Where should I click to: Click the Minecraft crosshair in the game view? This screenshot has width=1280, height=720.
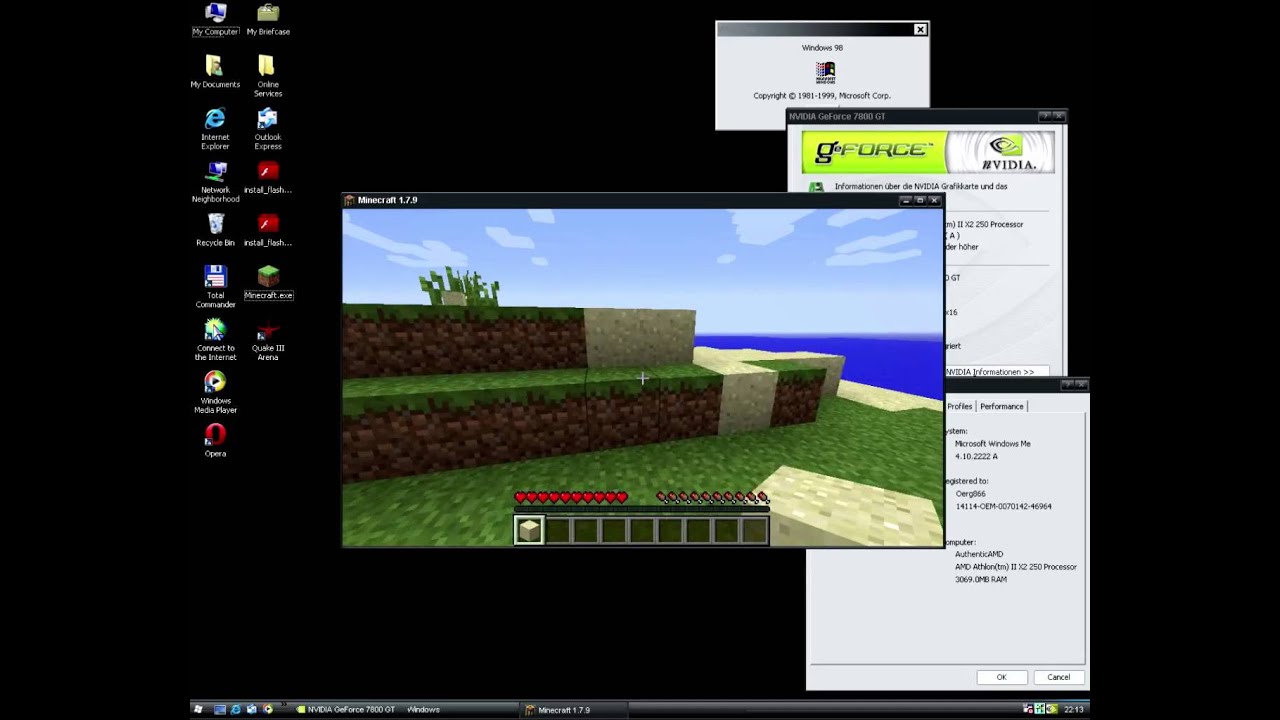pyautogui.click(x=642, y=378)
